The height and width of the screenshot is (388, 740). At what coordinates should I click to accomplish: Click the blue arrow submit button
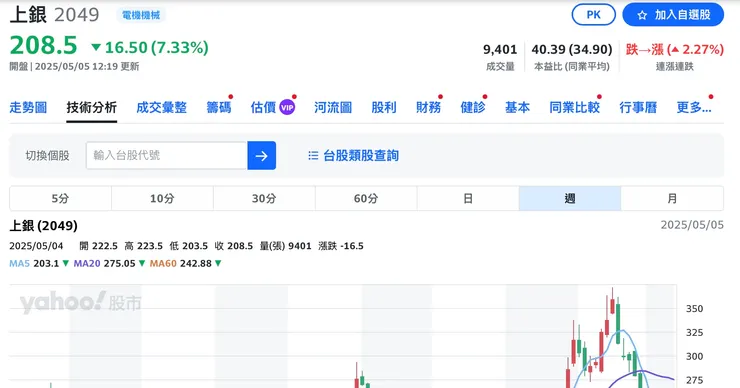click(261, 155)
